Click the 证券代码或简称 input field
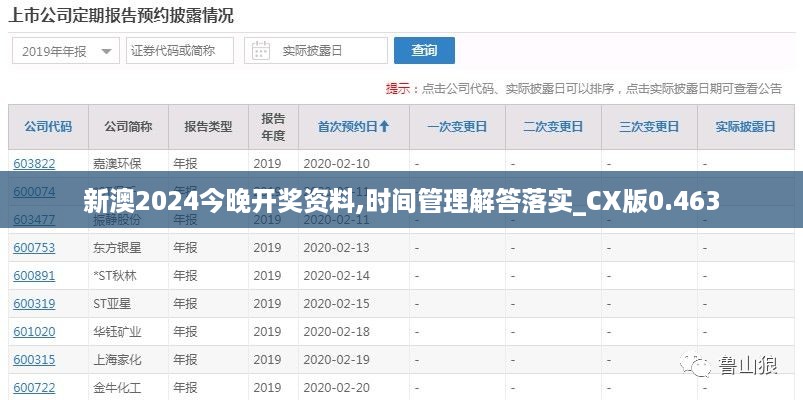Image resolution: width=803 pixels, height=400 pixels. point(179,51)
